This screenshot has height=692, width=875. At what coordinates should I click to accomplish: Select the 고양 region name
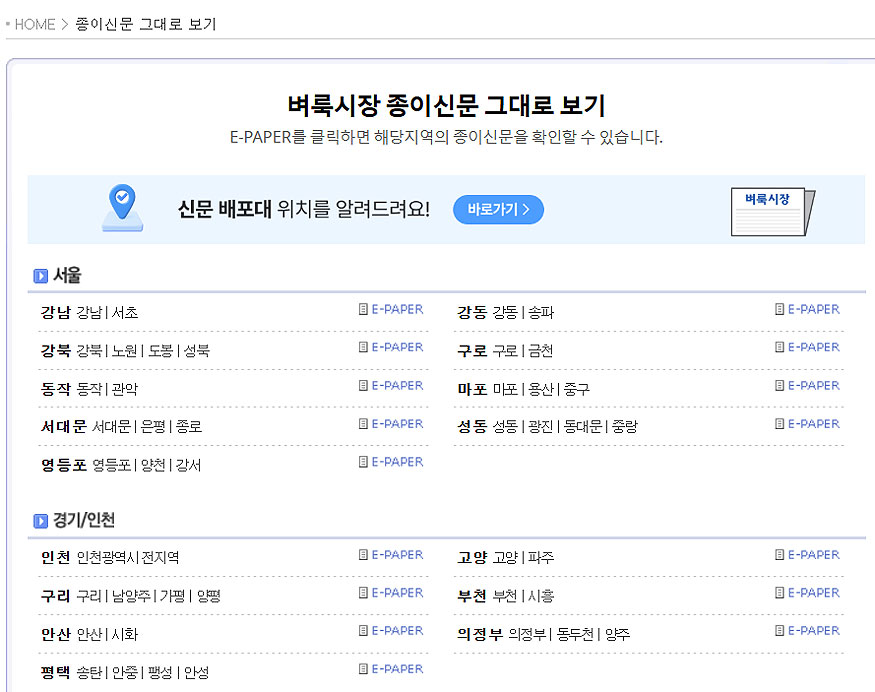[472, 558]
